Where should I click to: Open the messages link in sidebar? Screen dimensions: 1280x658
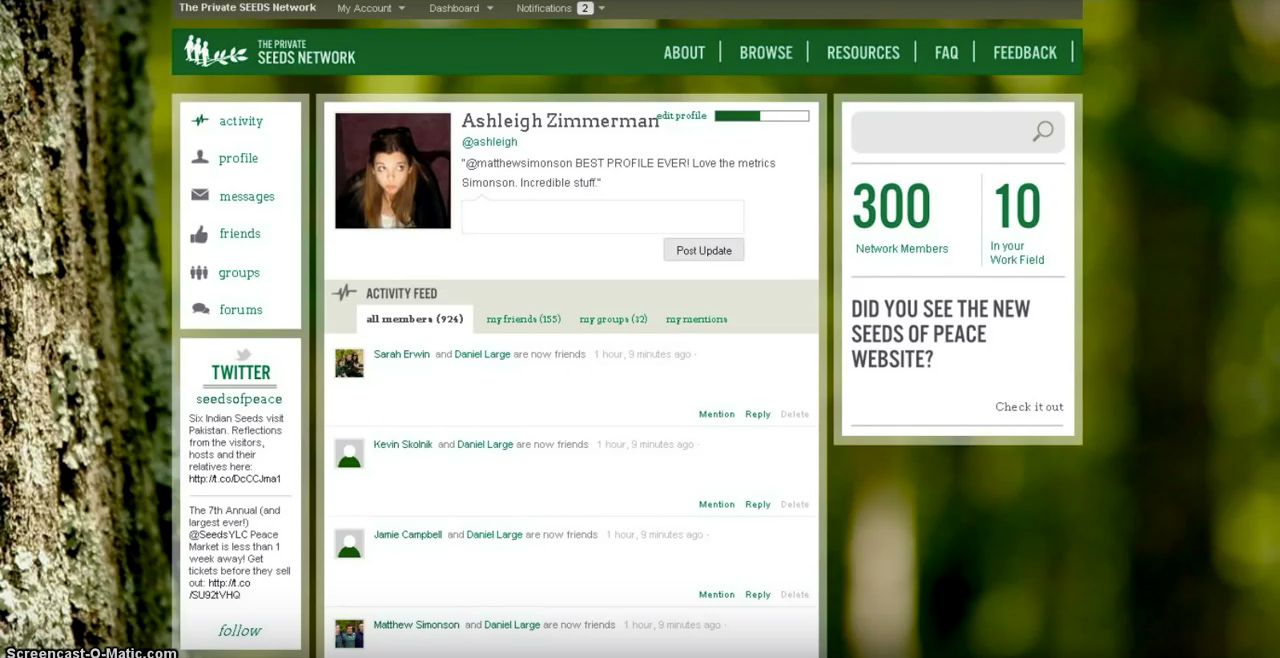[x=247, y=196]
